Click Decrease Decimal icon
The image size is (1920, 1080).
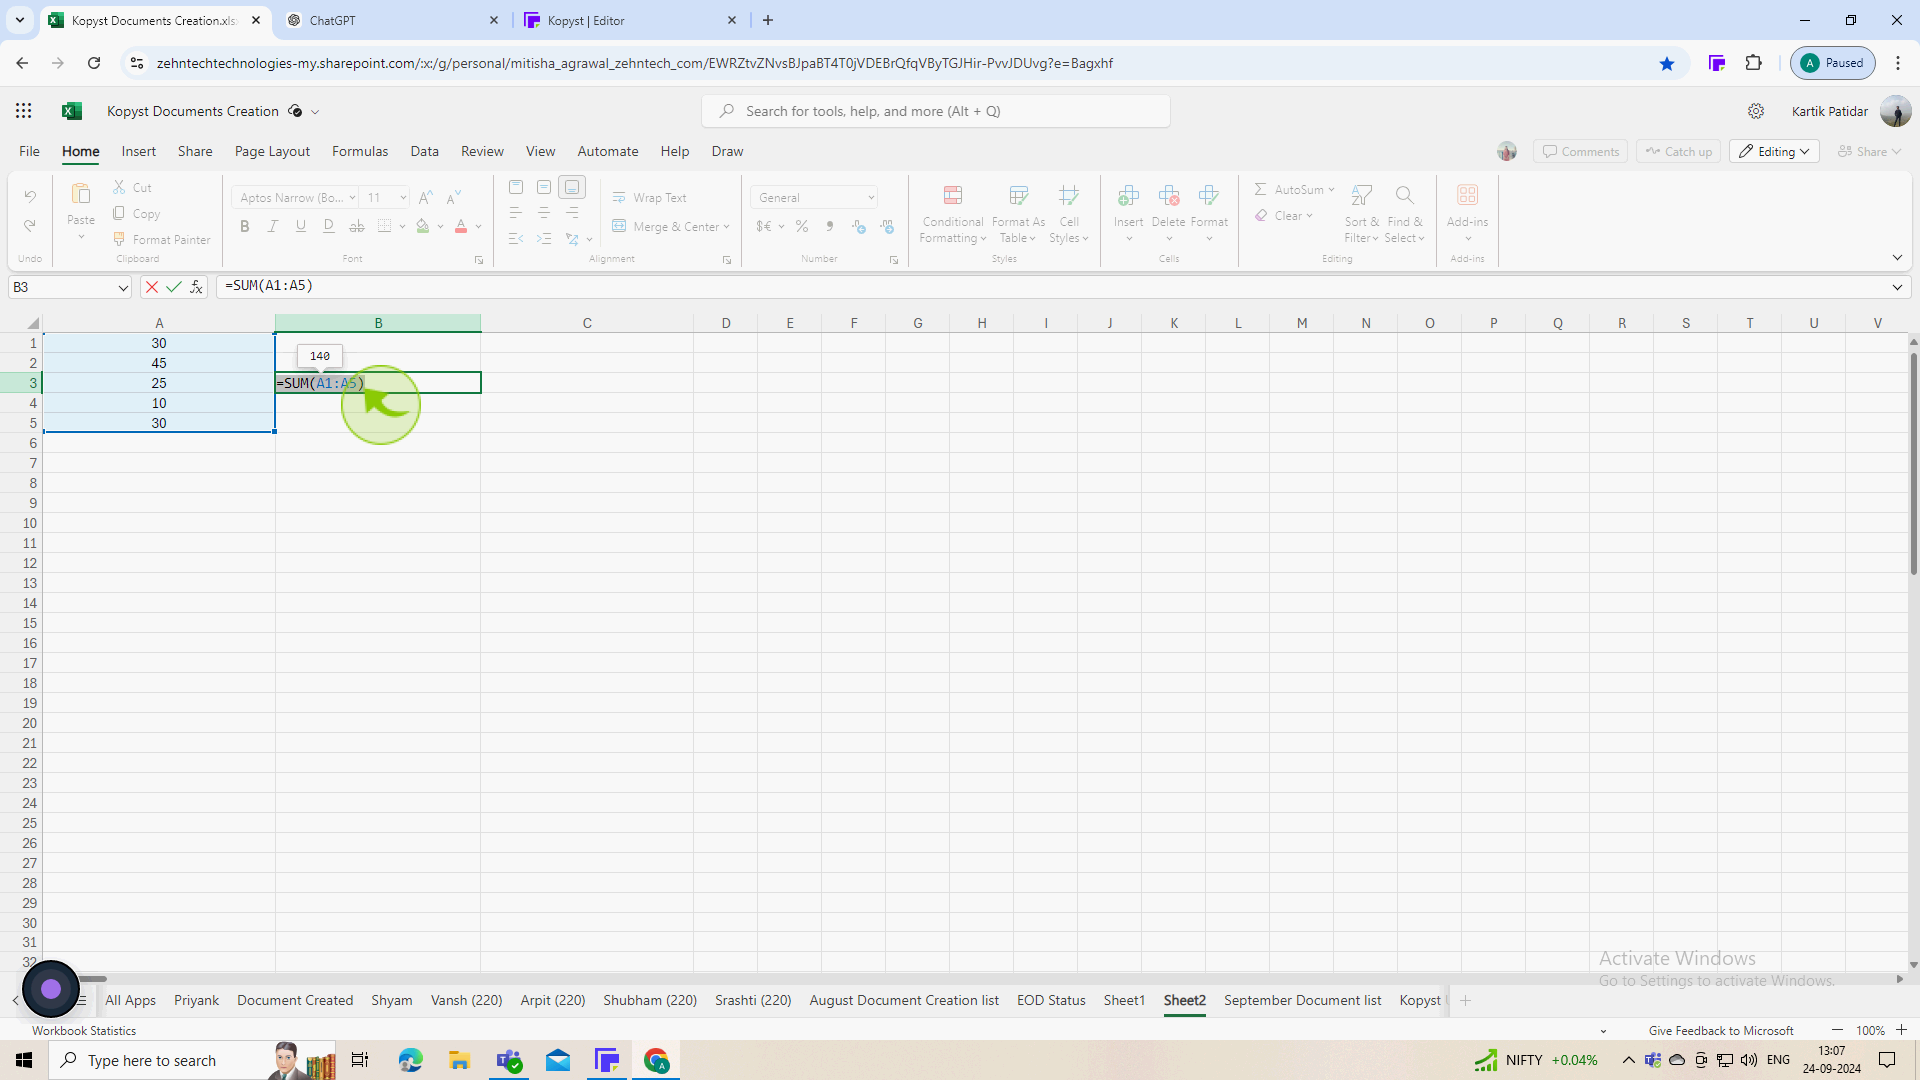point(887,227)
